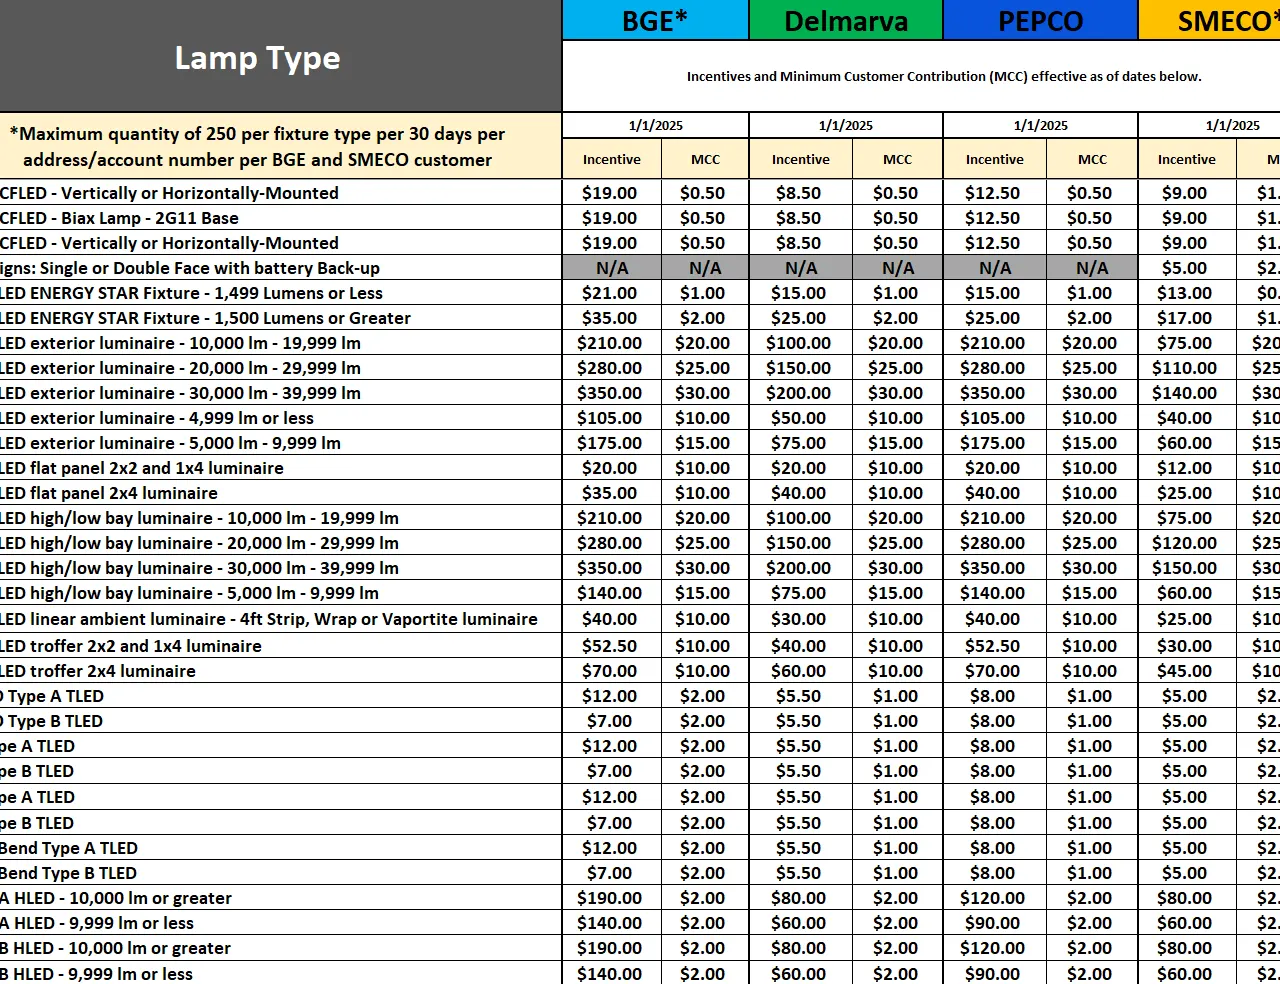1280x984 pixels.
Task: Select the troffer 2x4 luminaire label
Action: [98, 671]
